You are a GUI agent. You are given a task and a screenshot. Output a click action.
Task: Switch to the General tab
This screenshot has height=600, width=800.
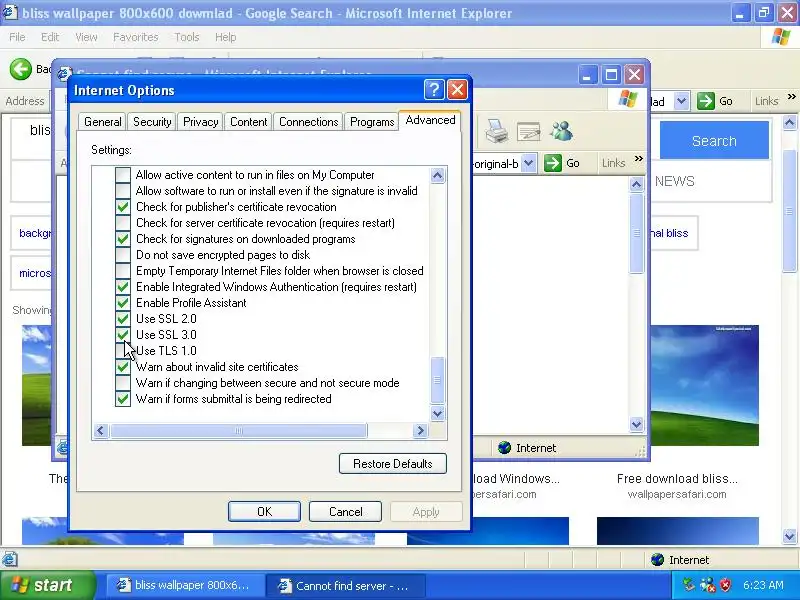tap(103, 122)
